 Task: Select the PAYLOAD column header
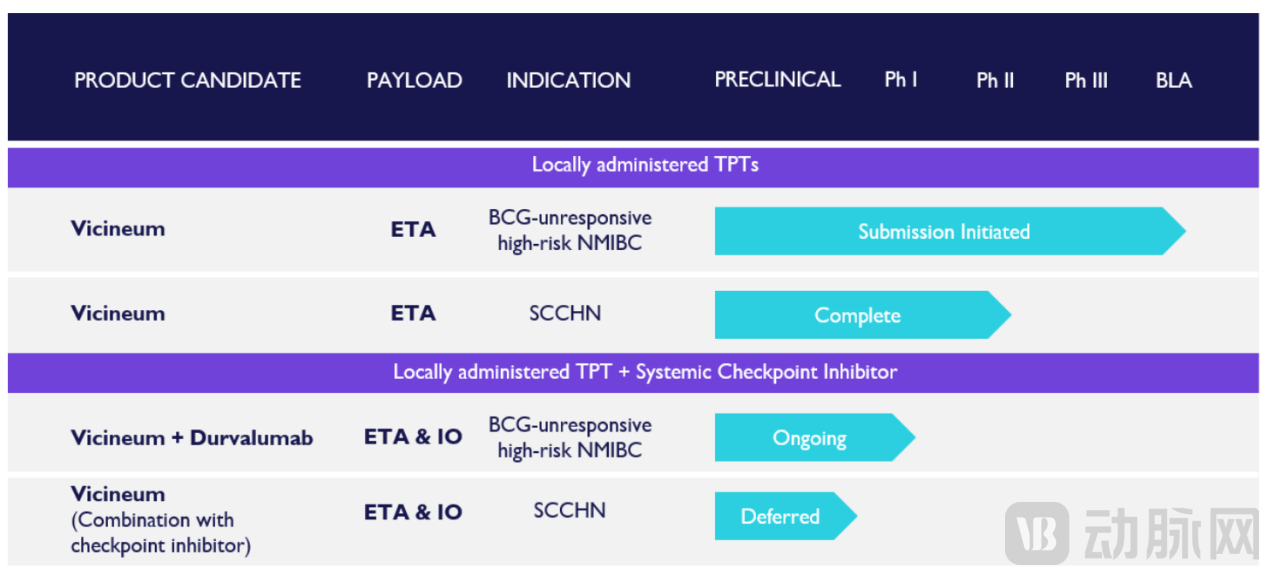pos(414,80)
